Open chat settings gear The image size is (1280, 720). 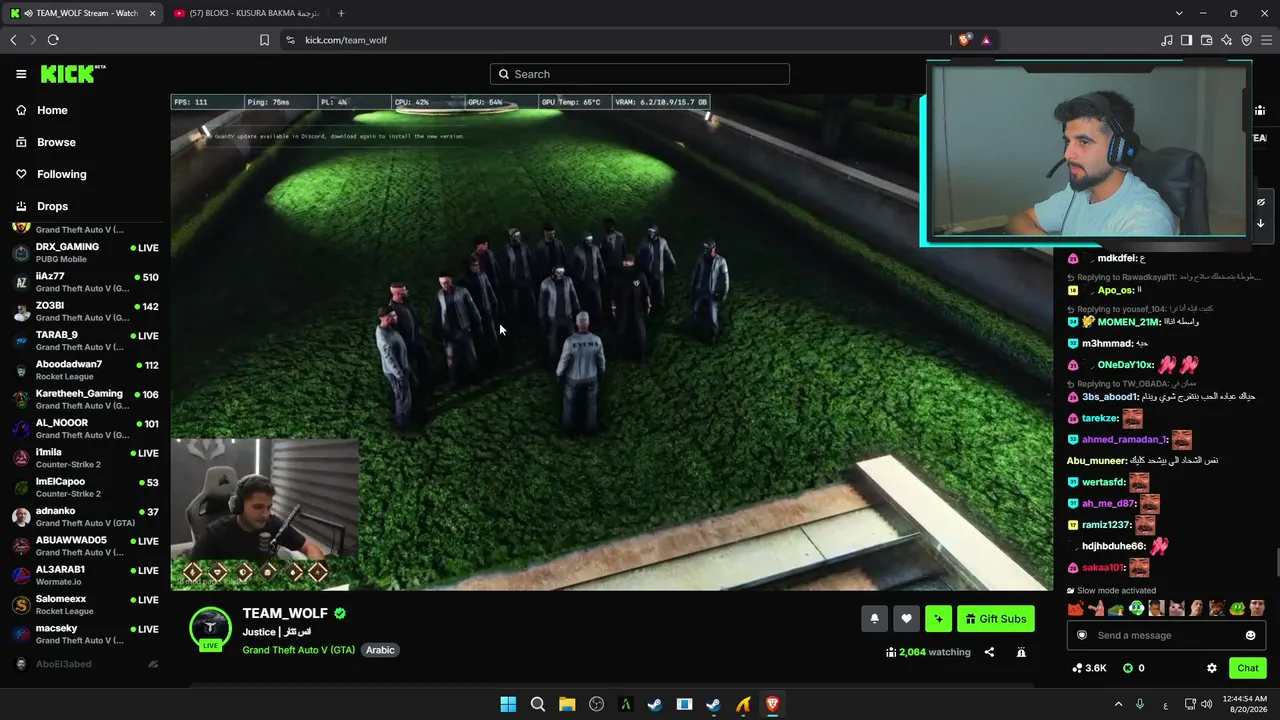coord(1212,668)
